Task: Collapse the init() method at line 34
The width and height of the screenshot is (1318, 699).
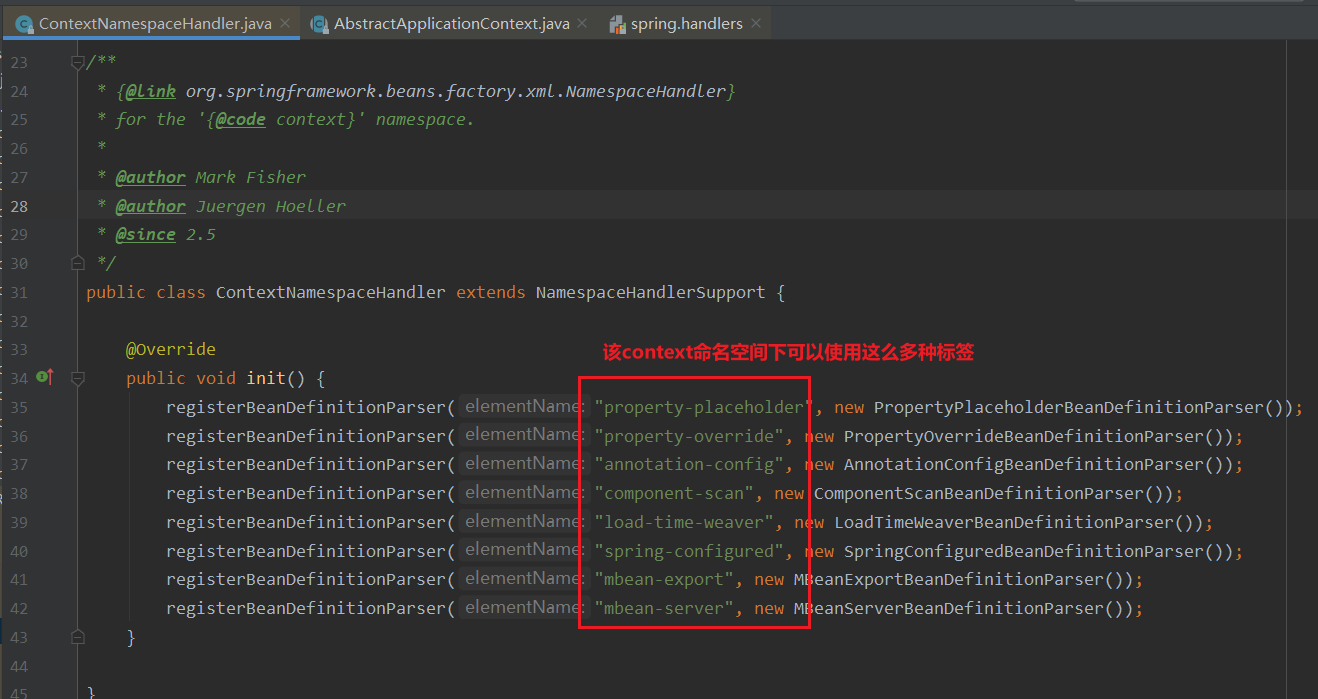Action: coord(78,378)
